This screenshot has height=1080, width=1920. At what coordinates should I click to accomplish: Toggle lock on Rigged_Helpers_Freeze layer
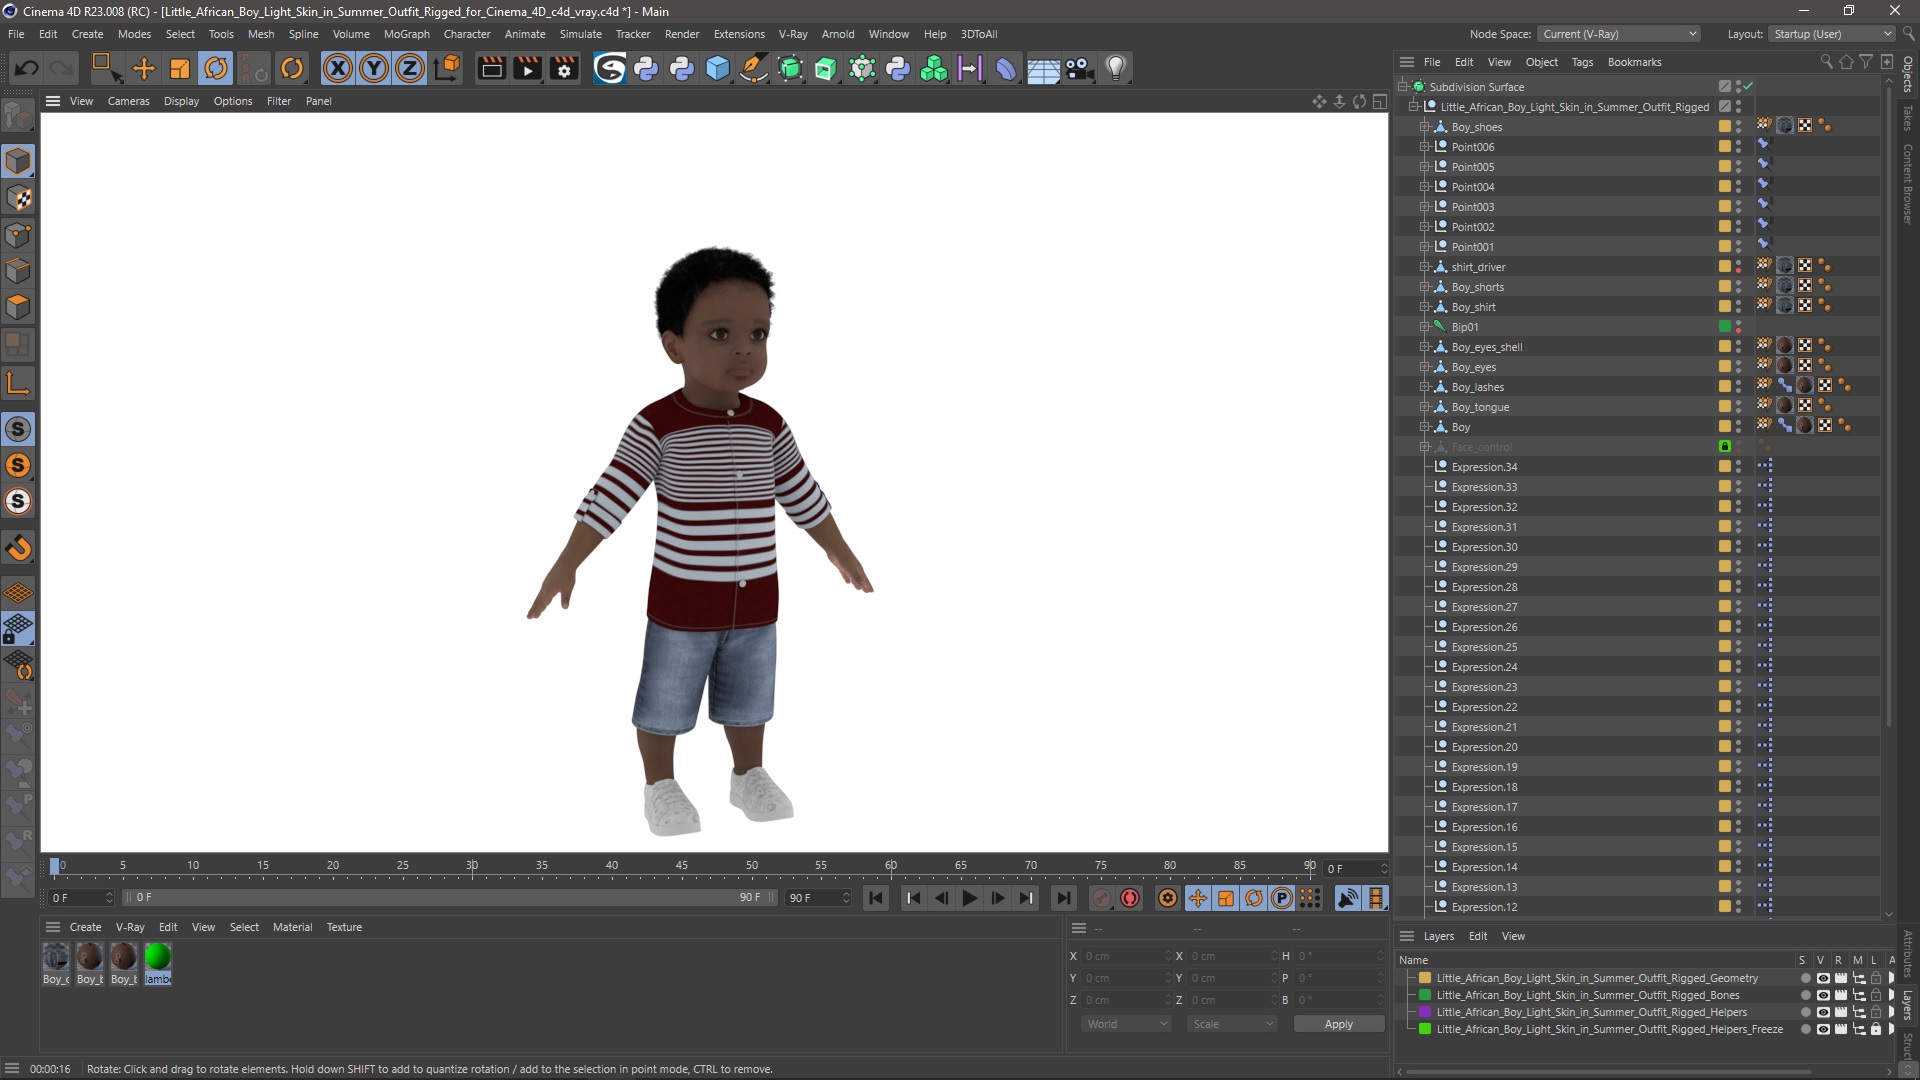pos(1876,1029)
